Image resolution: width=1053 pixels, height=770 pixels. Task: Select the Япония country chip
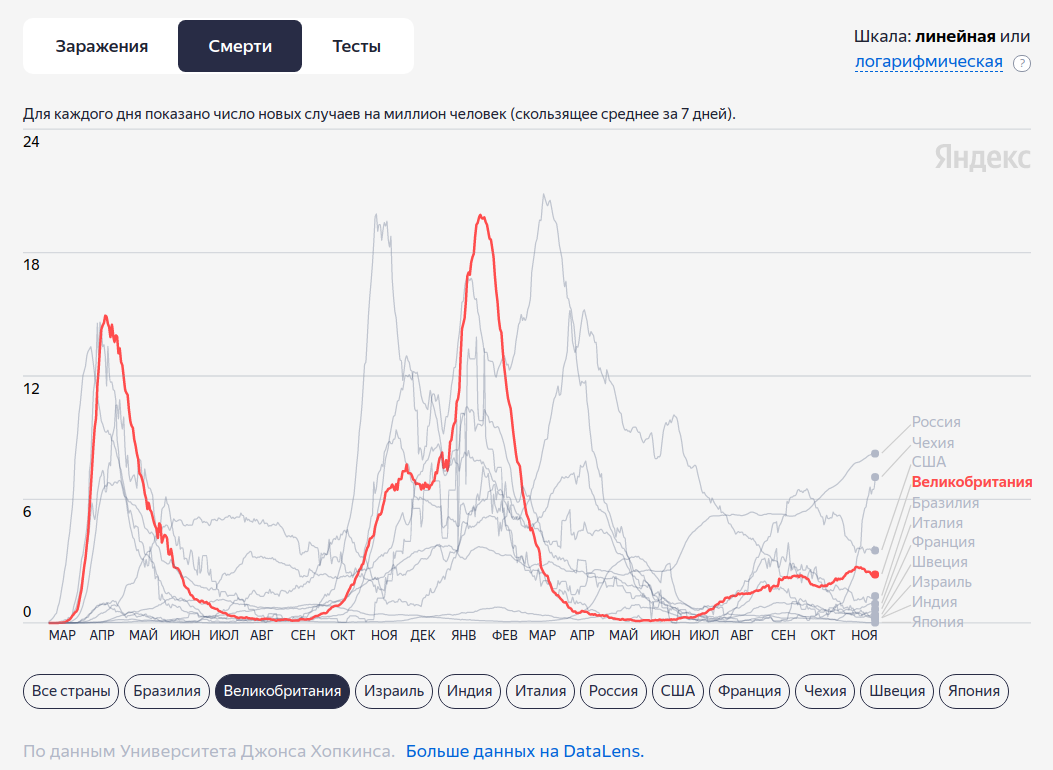coord(975,691)
